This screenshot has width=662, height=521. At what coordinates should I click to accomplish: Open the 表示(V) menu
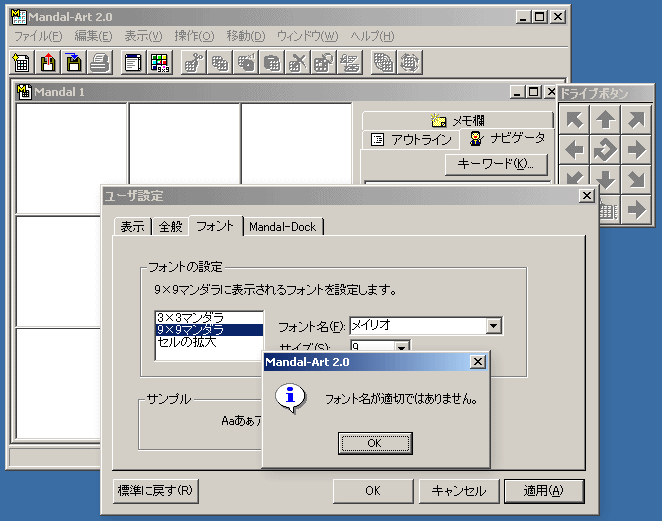point(143,36)
